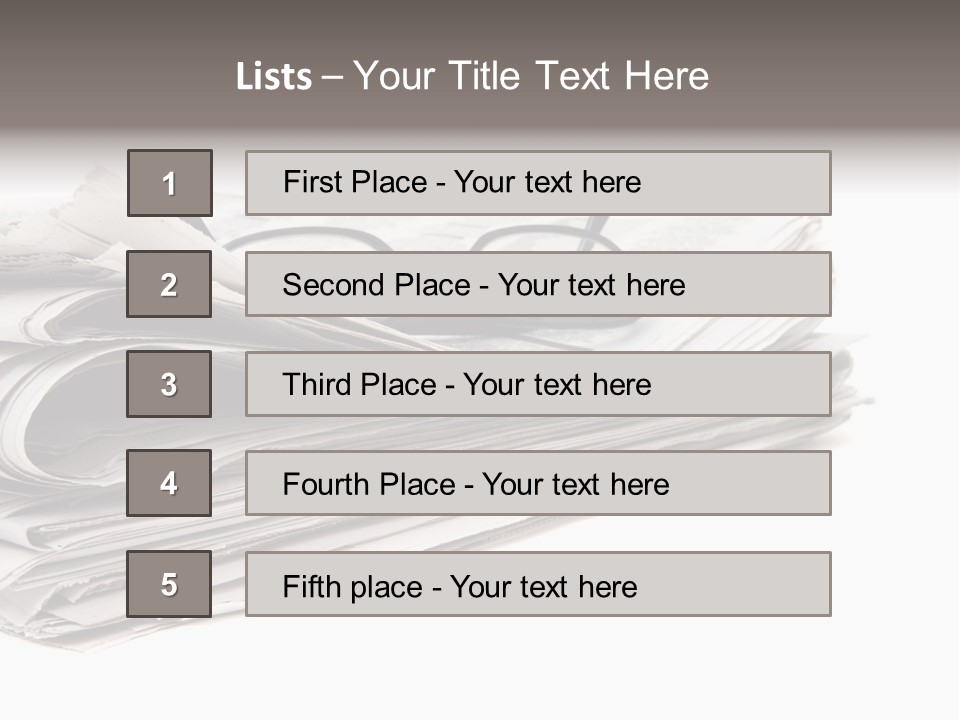This screenshot has width=960, height=720.
Task: Click the number 5 square
Action: tap(169, 584)
